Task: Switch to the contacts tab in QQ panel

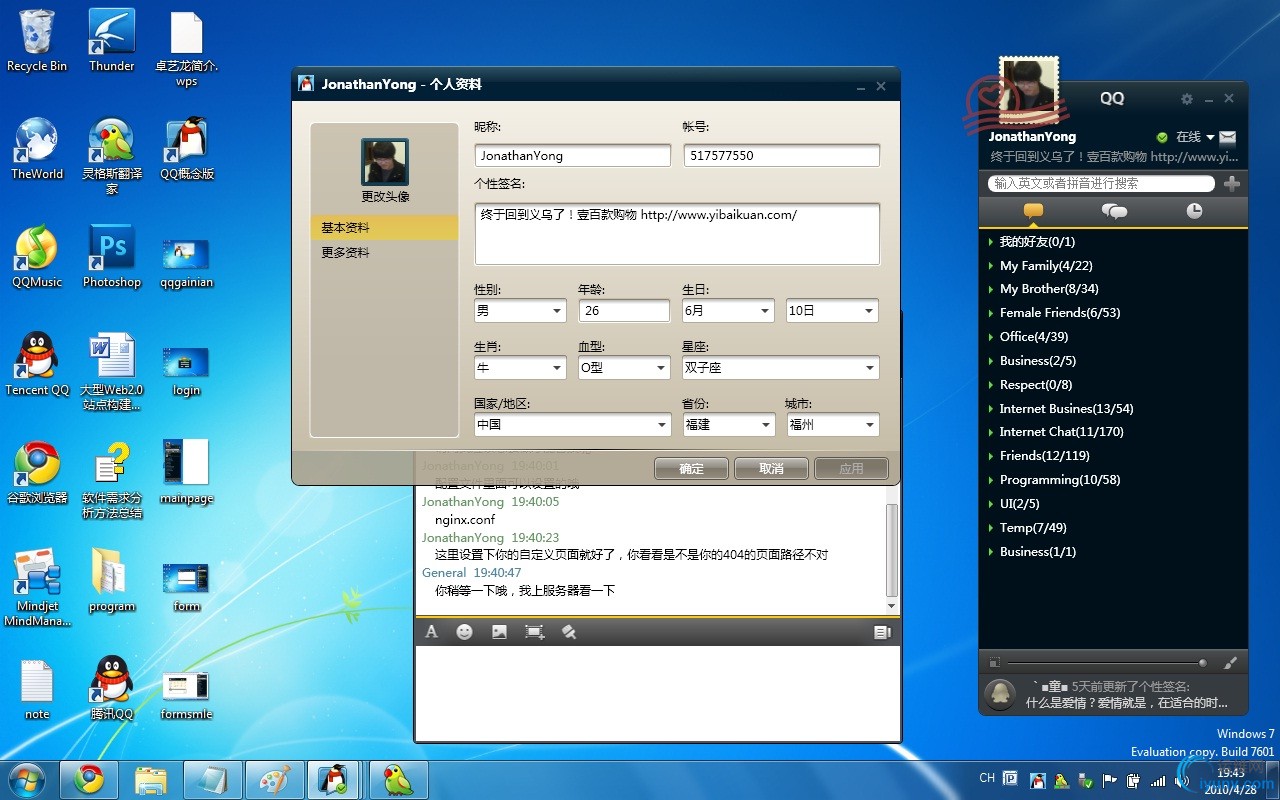Action: point(1034,211)
